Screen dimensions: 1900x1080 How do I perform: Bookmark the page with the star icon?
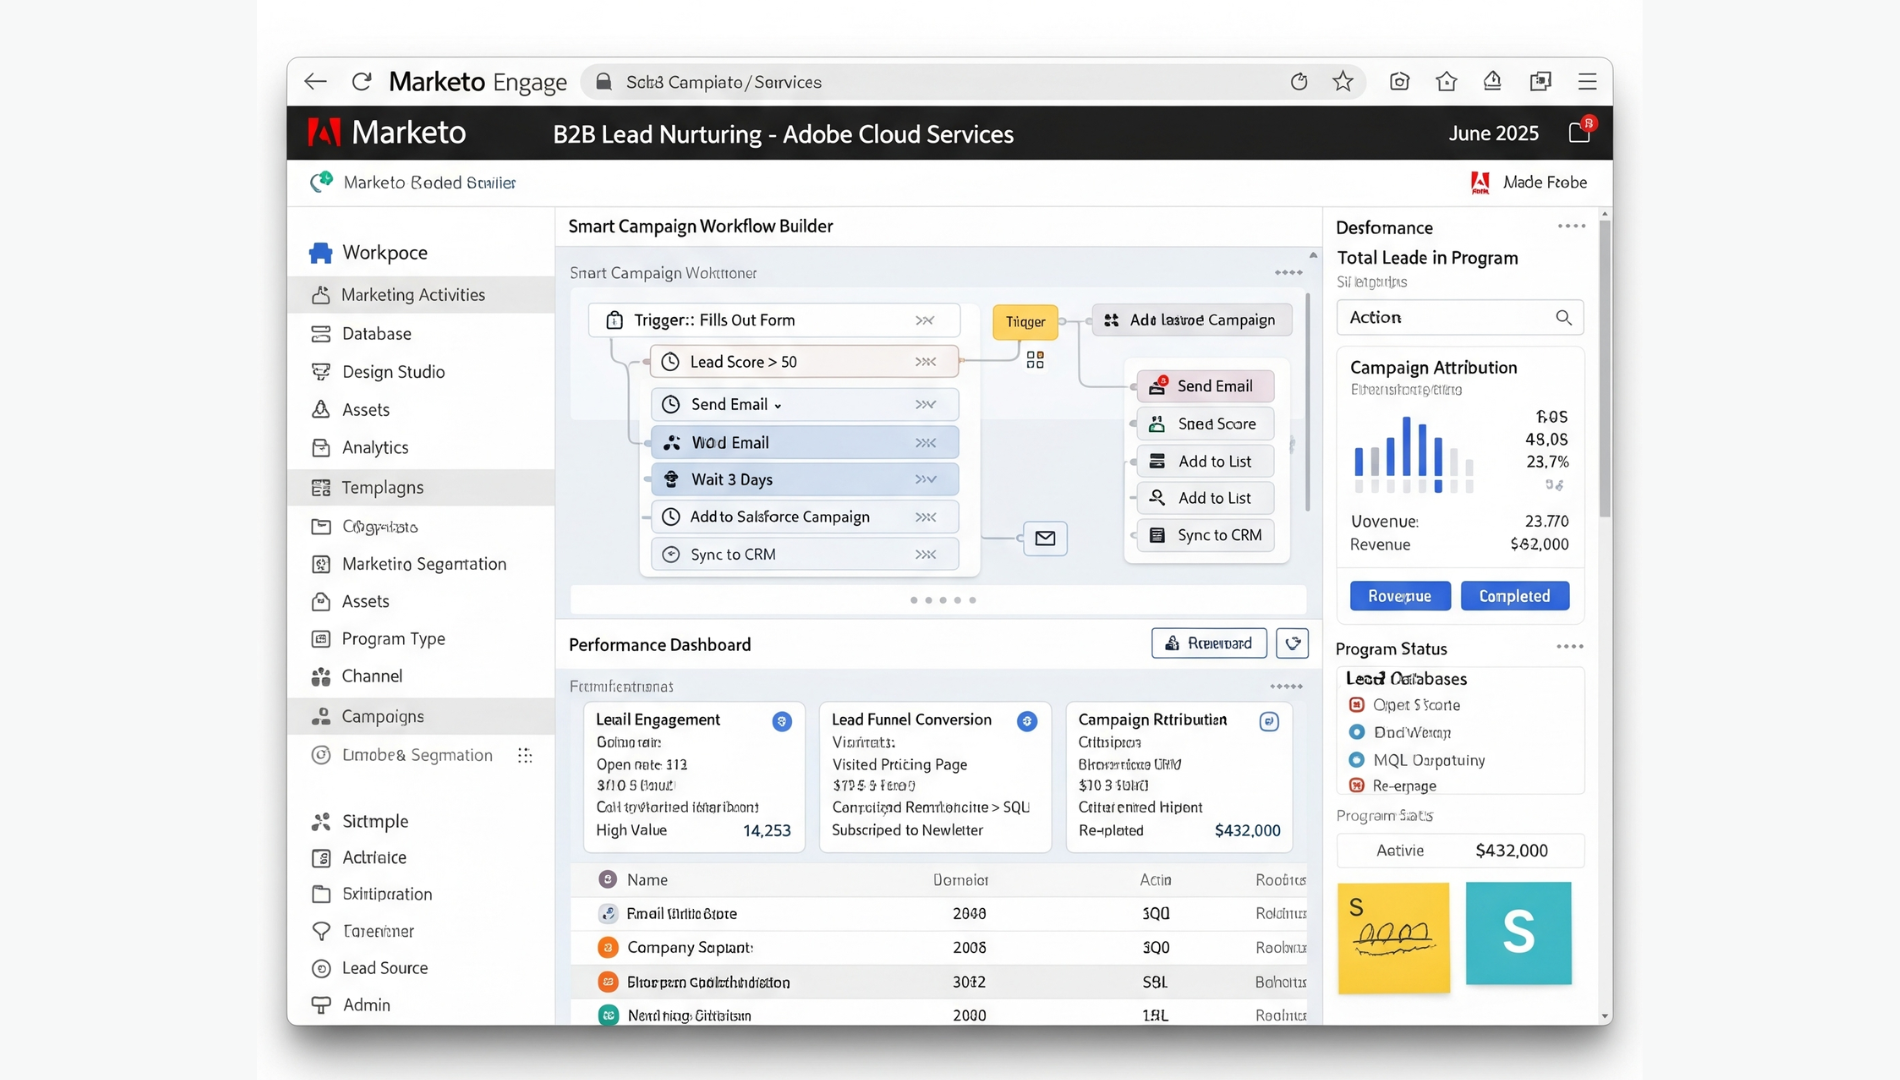(1343, 82)
